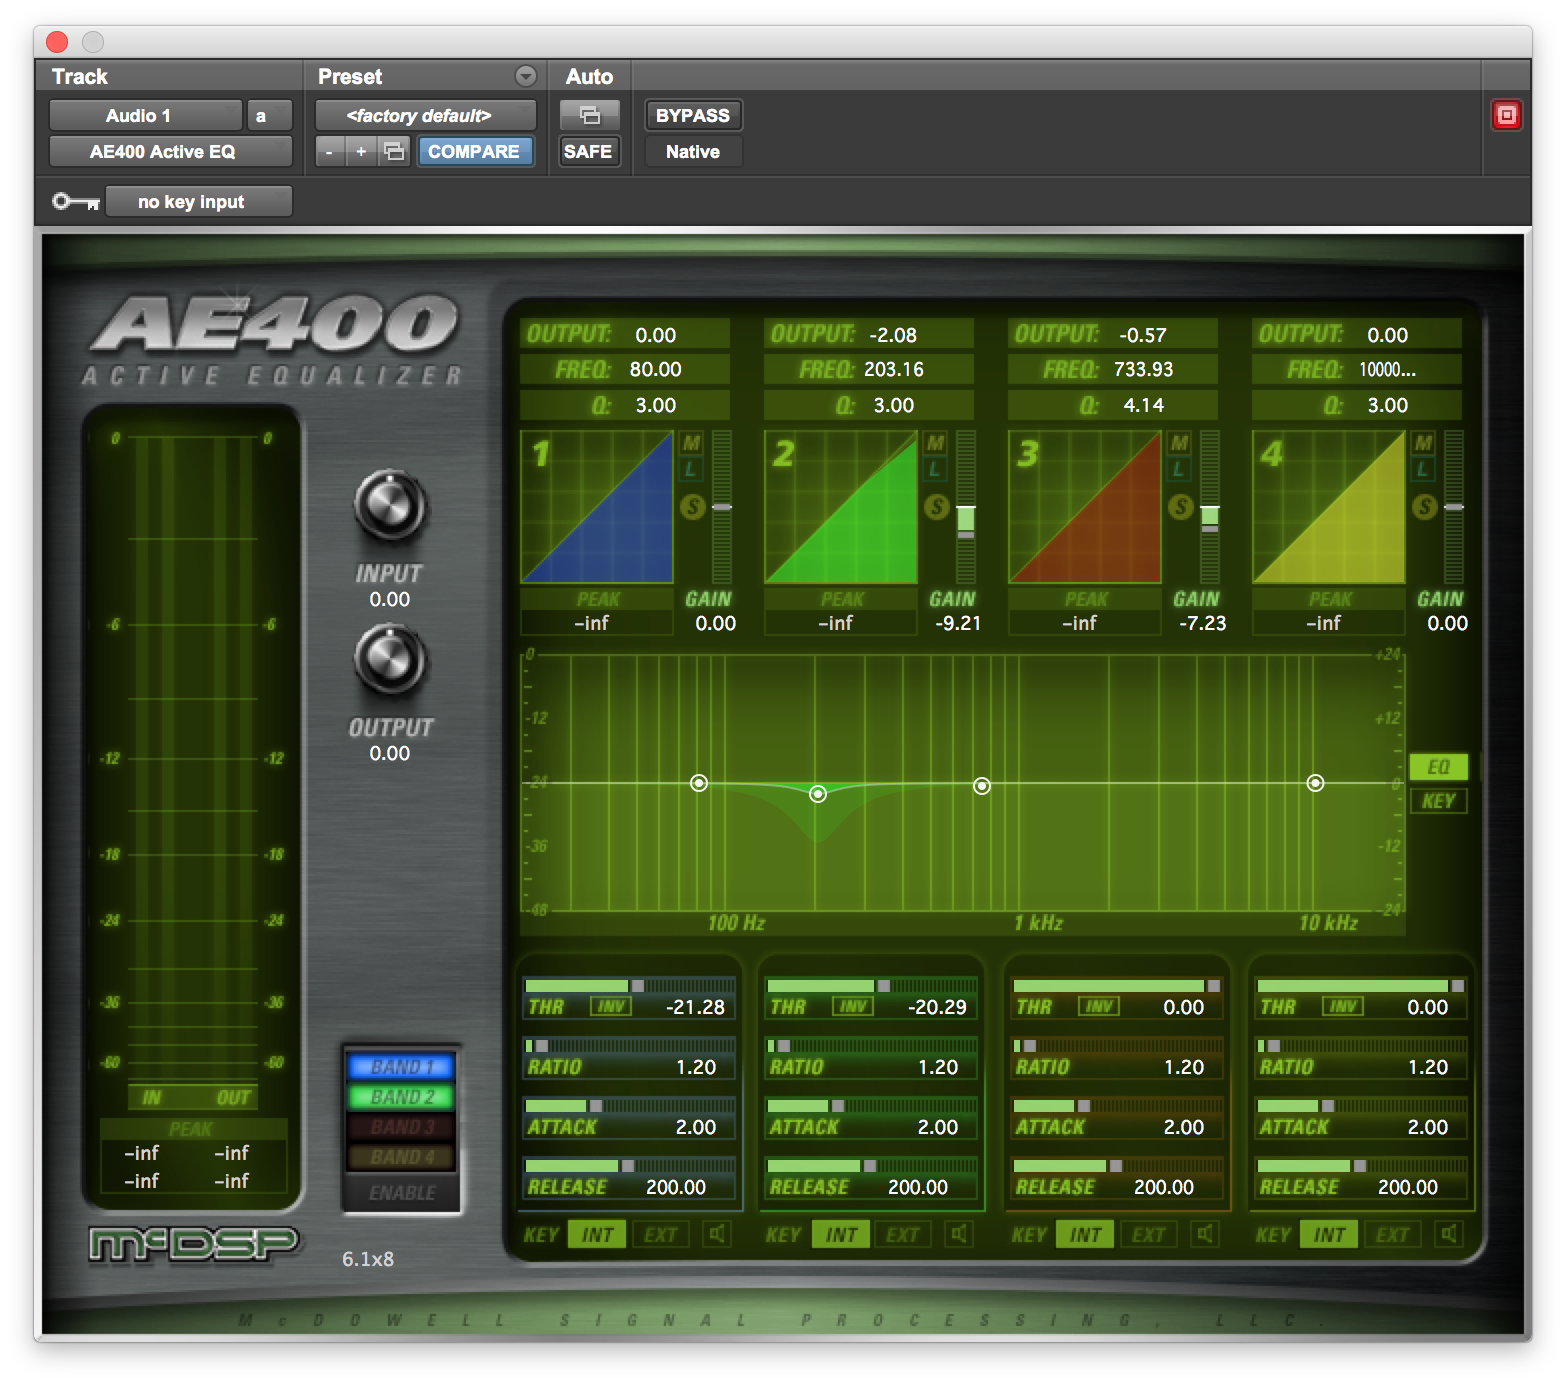Toggle band 1 L link button
1566x1384 pixels.
(692, 469)
